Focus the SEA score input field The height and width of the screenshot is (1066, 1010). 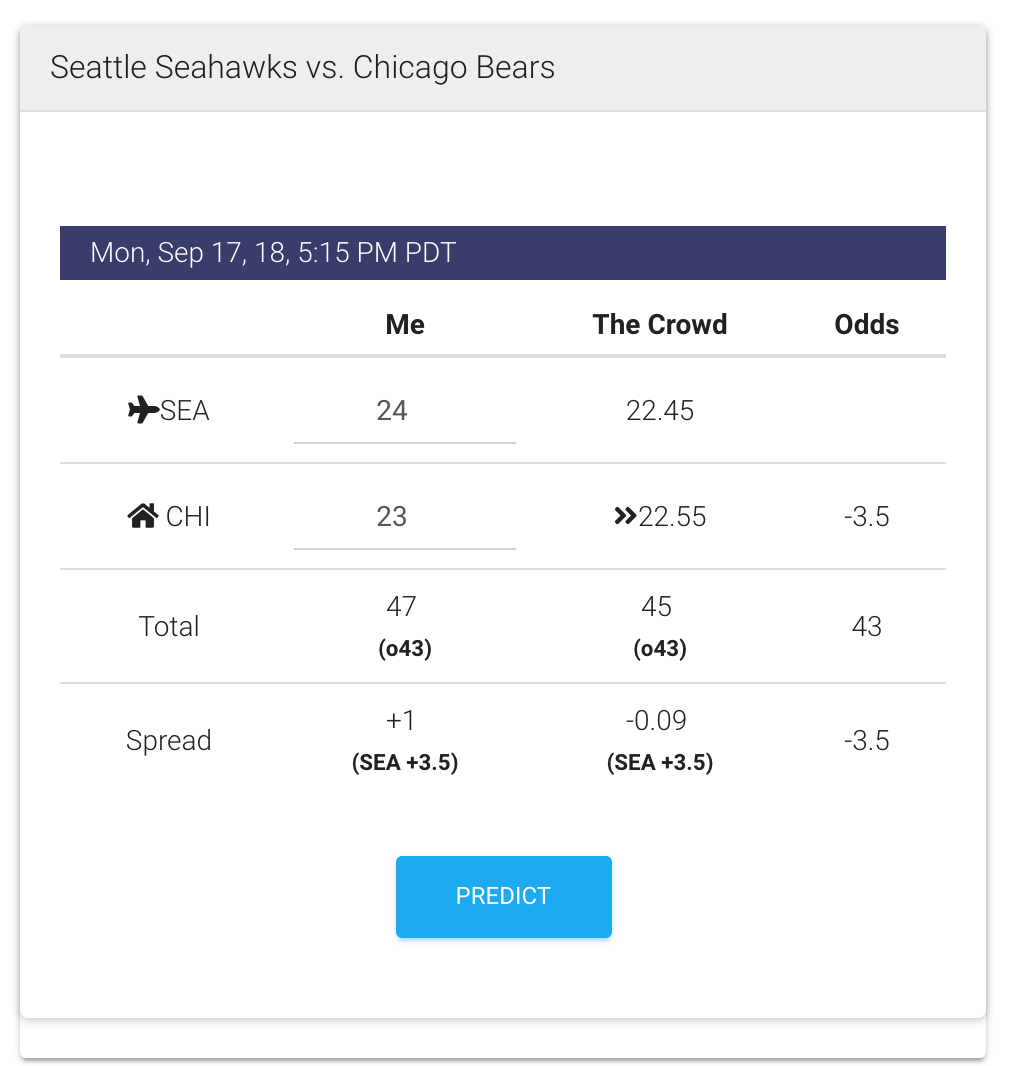tap(404, 411)
